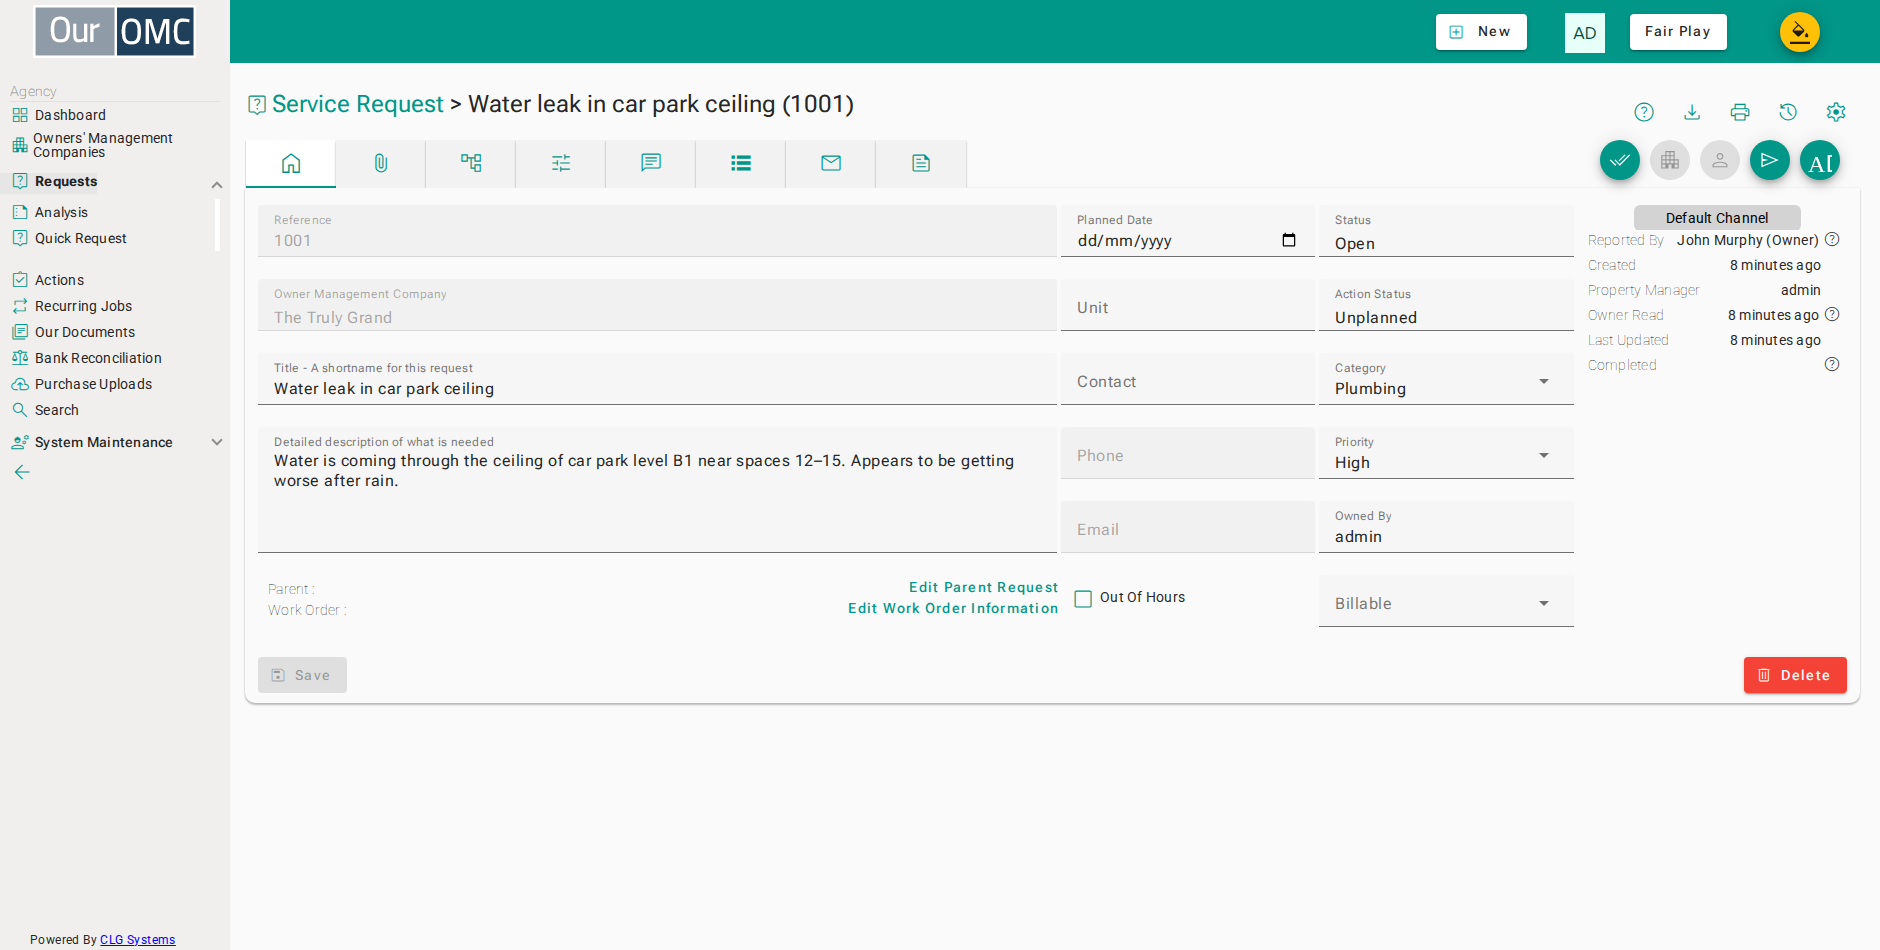Screen dimensions: 1880x950
Task: Click the Owned By field showing admin
Action: [x=1446, y=528]
